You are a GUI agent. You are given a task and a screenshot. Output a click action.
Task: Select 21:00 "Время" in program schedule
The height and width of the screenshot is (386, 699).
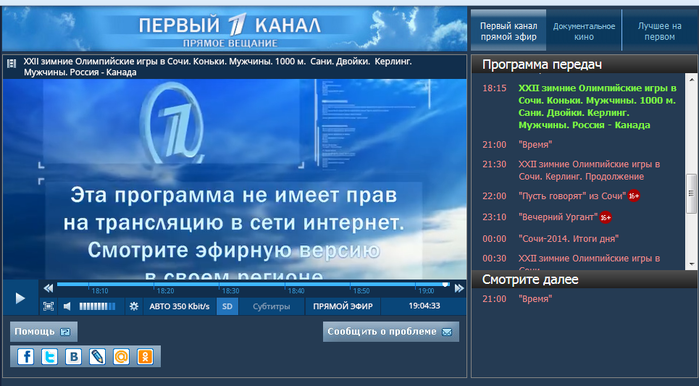(x=517, y=144)
